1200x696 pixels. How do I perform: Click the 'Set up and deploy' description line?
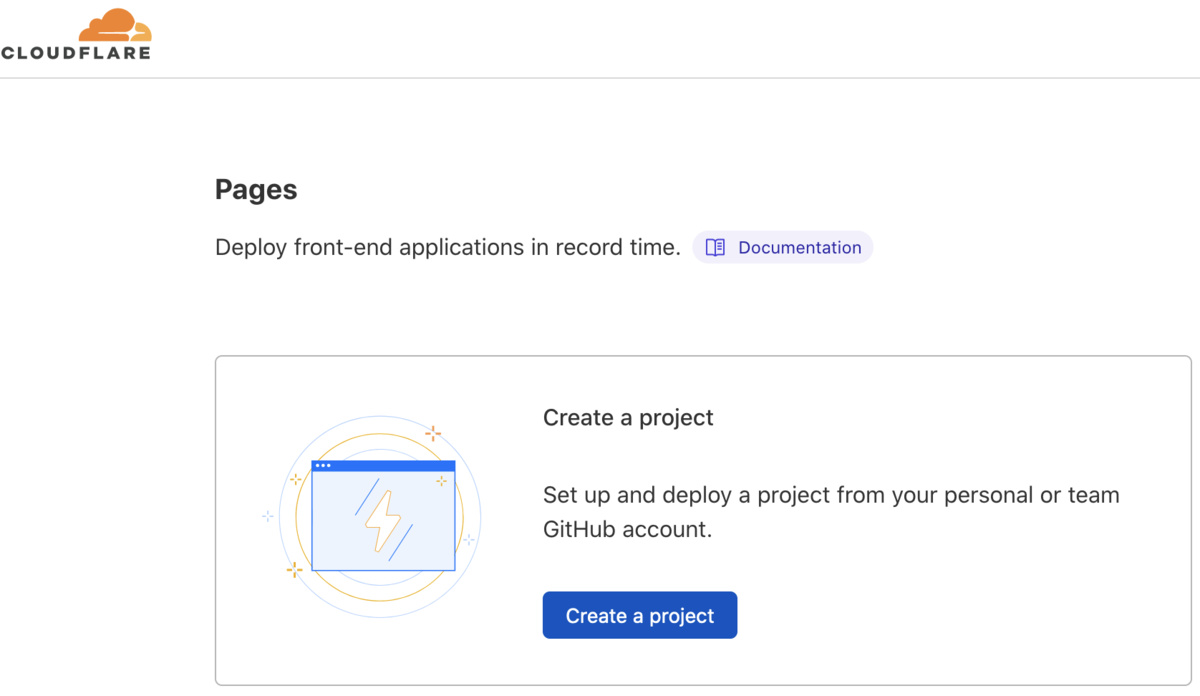(x=830, y=494)
